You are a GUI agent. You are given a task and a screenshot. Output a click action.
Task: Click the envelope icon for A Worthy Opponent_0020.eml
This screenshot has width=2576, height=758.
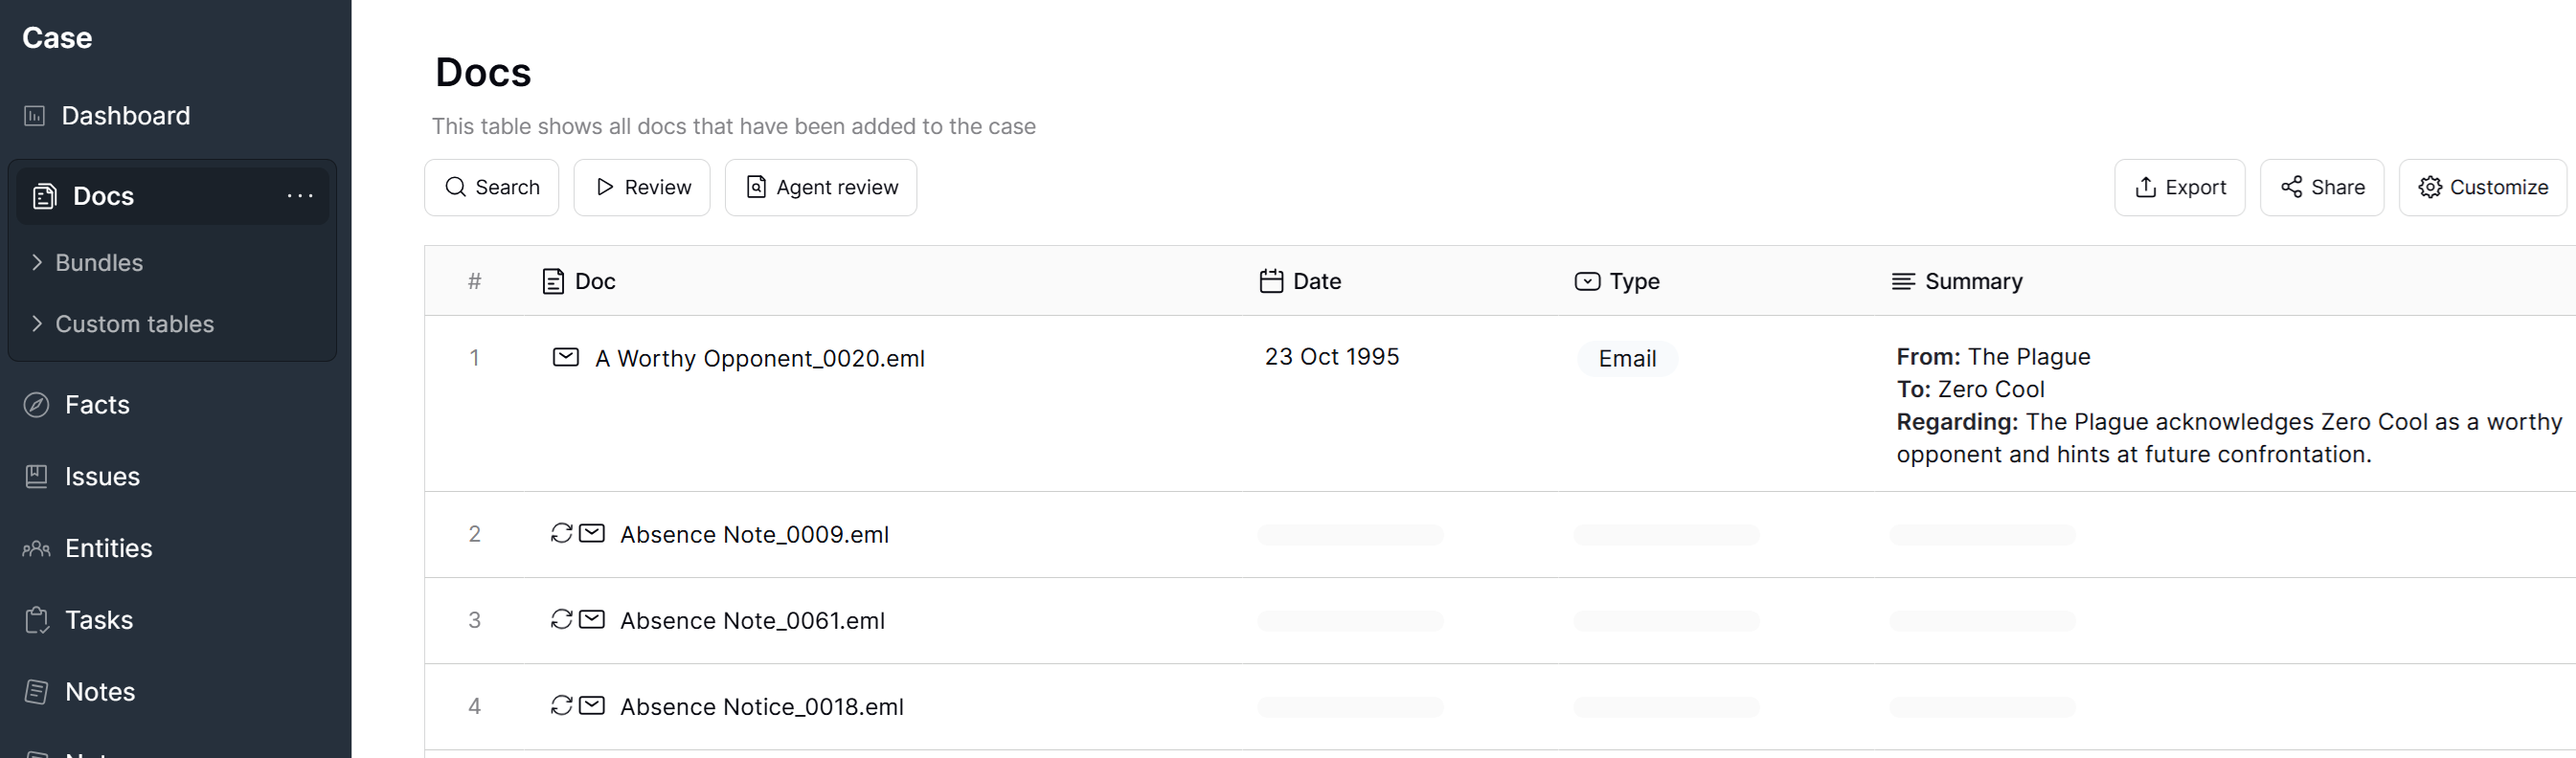click(565, 357)
